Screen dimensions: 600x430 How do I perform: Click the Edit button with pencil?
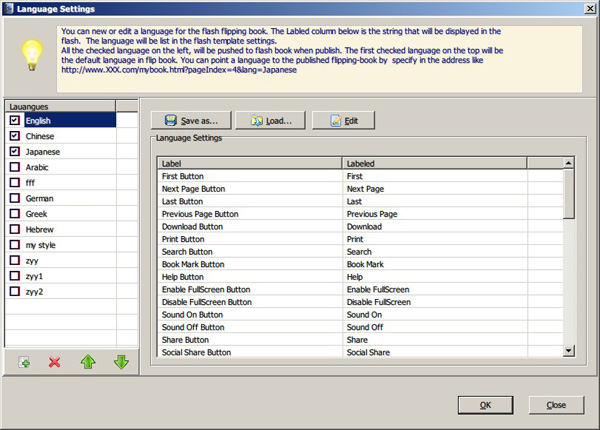pos(343,121)
